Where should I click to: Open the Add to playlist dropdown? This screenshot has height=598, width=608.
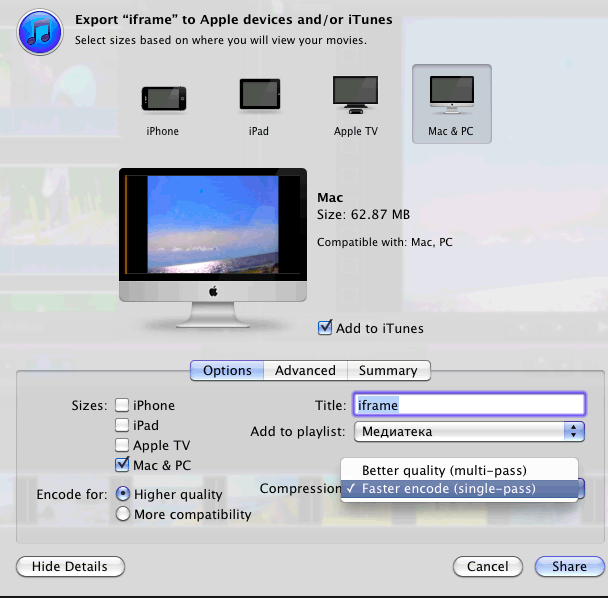click(469, 431)
